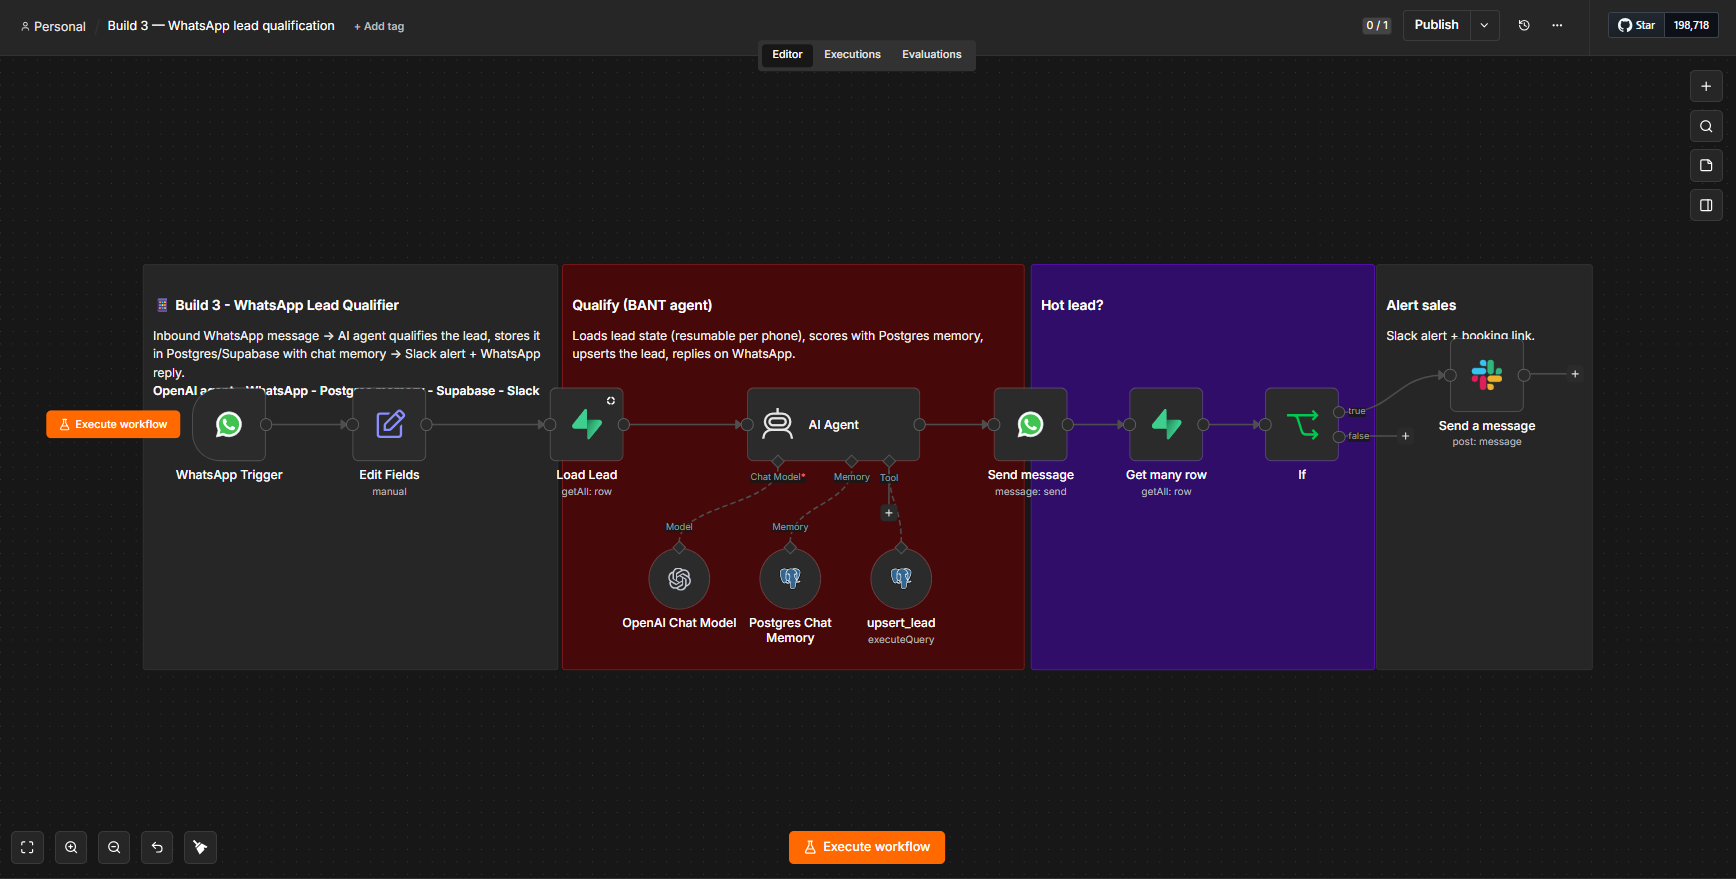1736x879 pixels.
Task: Open the AI Agent node
Action: (x=833, y=424)
